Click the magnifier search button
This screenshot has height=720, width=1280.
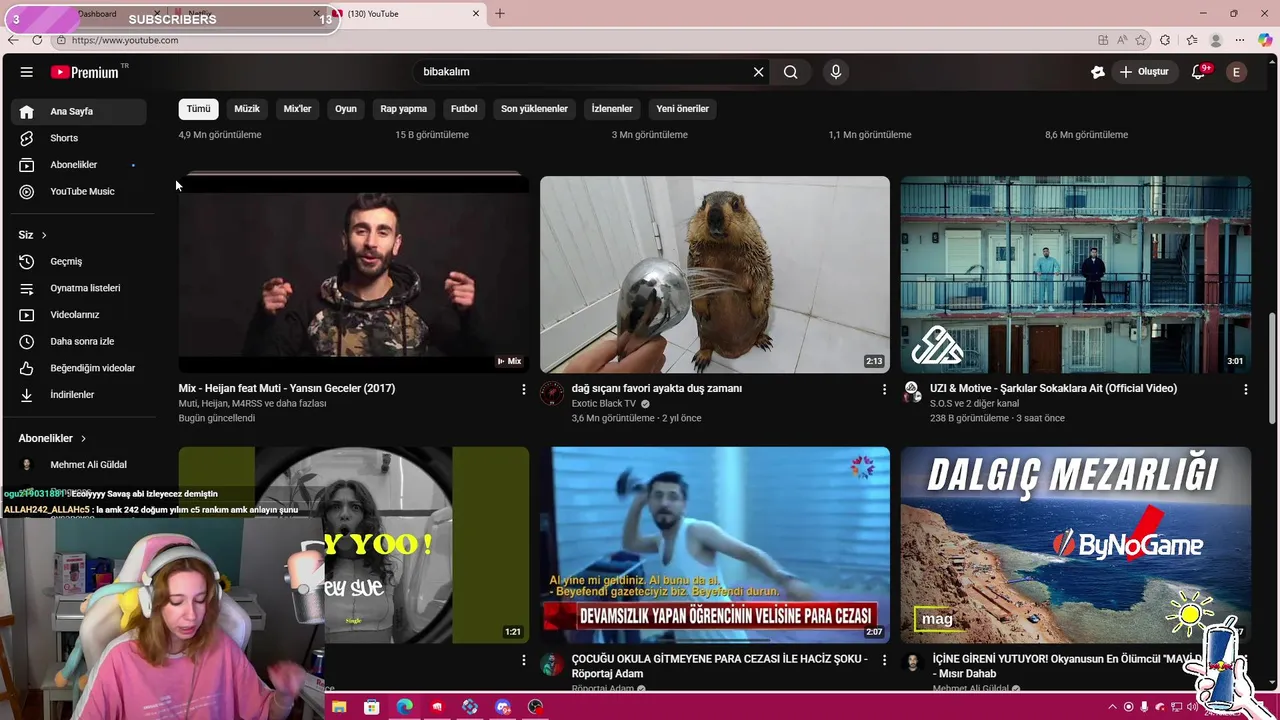pyautogui.click(x=791, y=72)
